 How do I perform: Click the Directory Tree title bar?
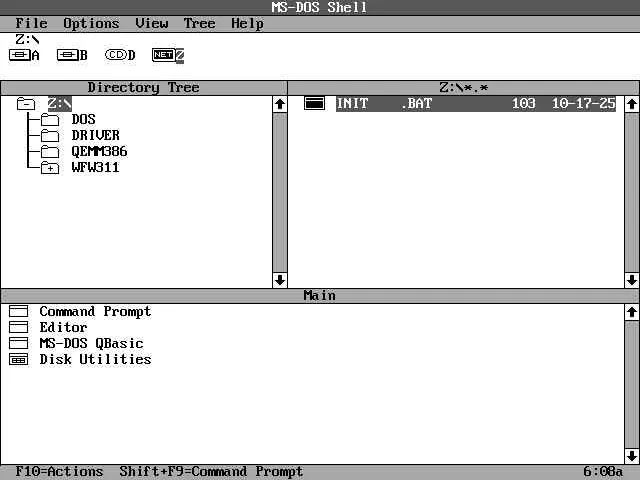144,88
